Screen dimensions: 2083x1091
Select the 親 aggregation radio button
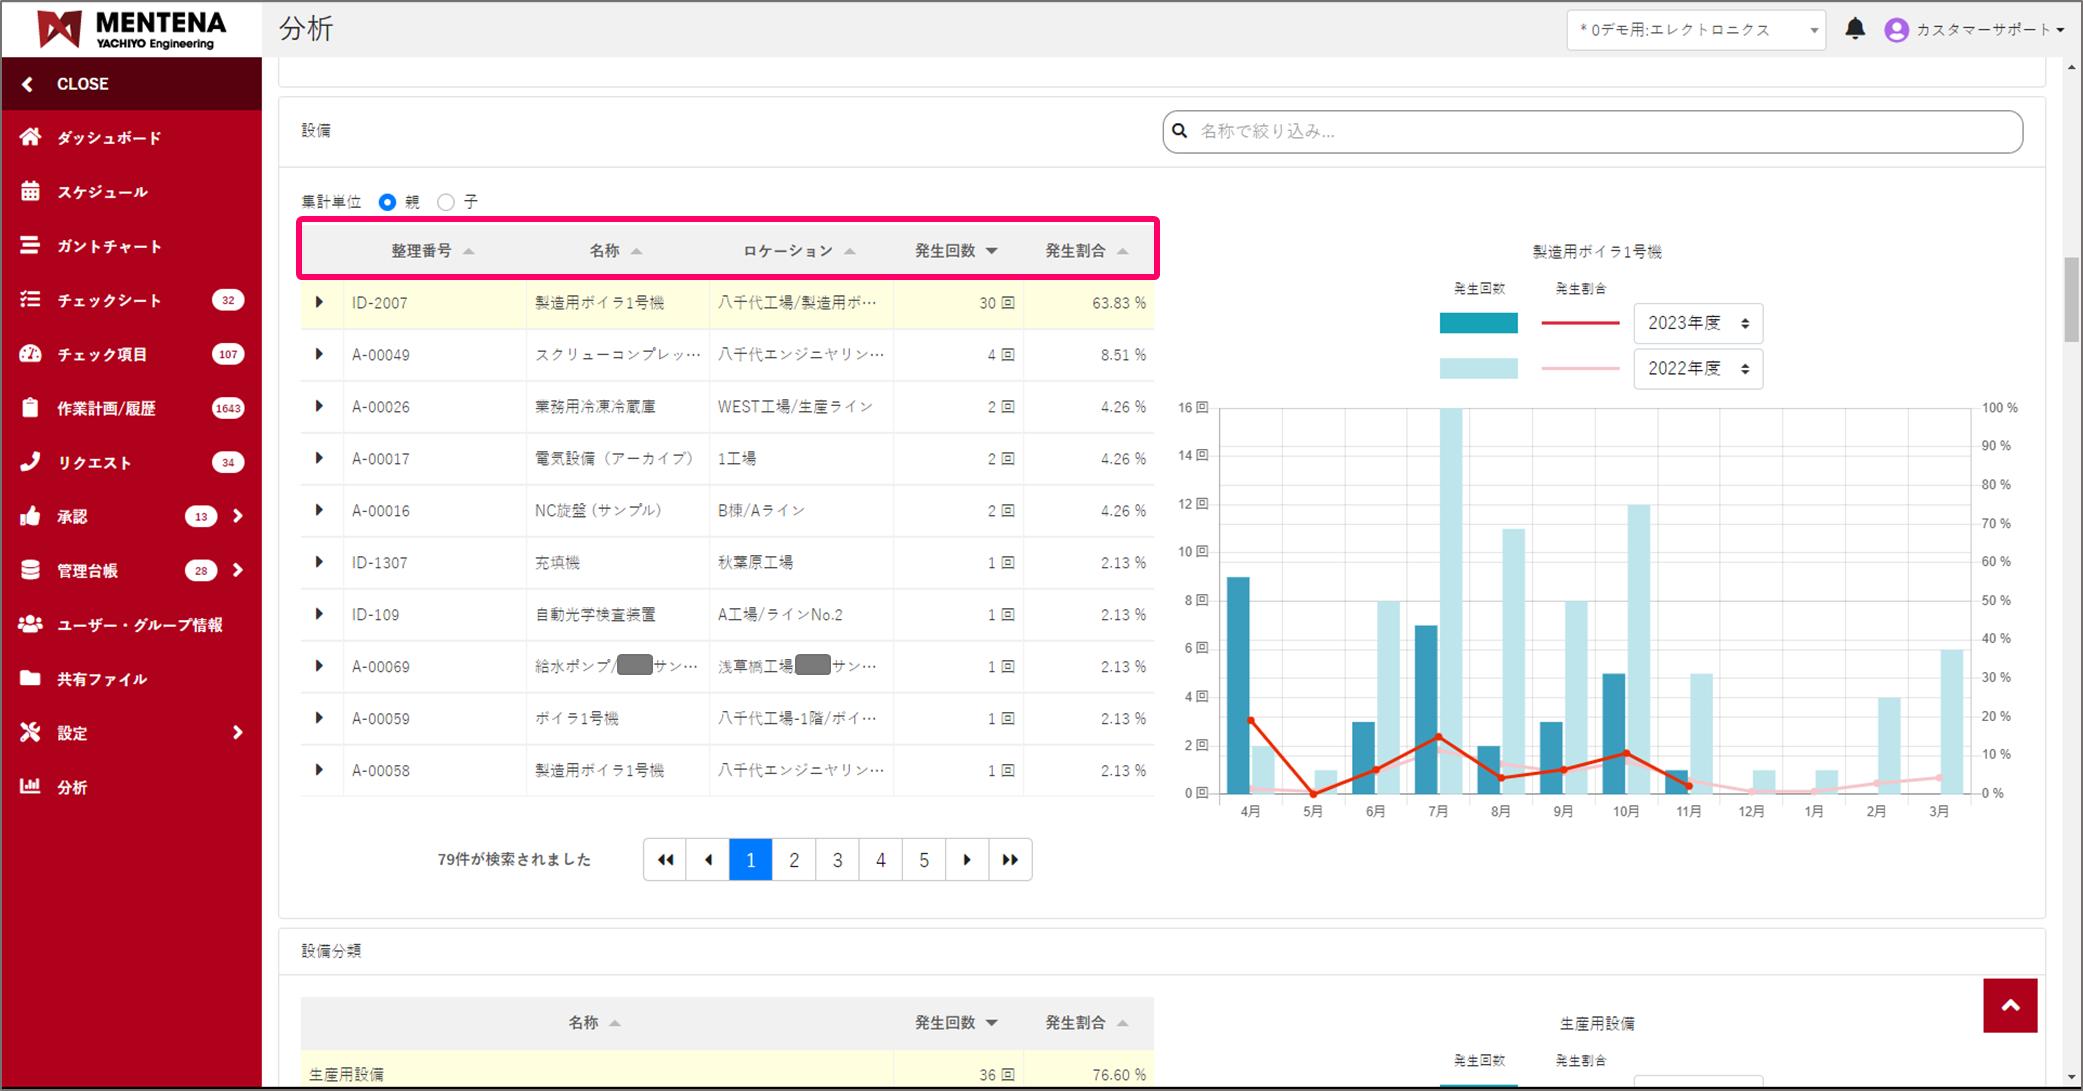click(x=387, y=202)
